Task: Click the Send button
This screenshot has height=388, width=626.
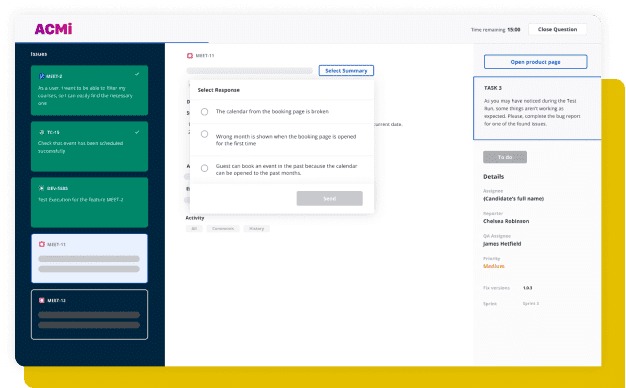Action: click(x=329, y=198)
